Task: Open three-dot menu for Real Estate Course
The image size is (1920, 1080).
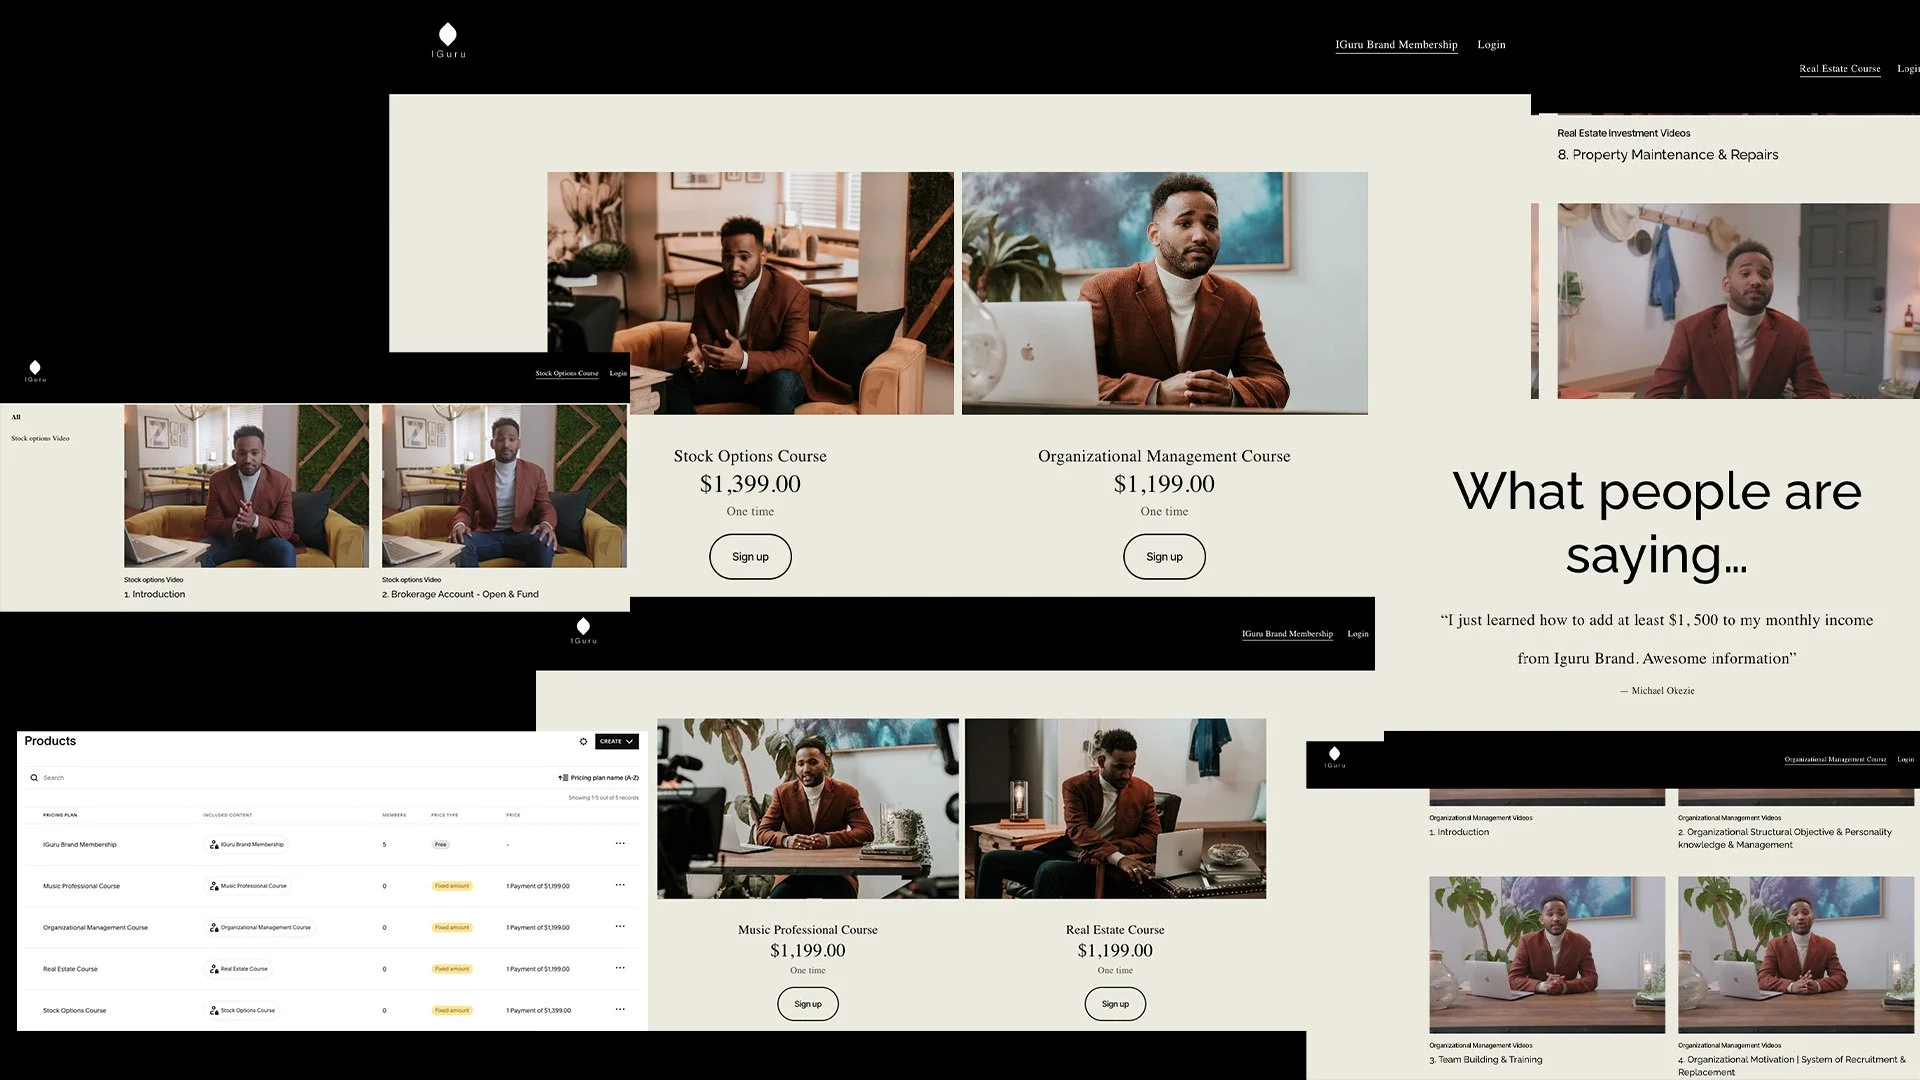Action: (x=620, y=968)
